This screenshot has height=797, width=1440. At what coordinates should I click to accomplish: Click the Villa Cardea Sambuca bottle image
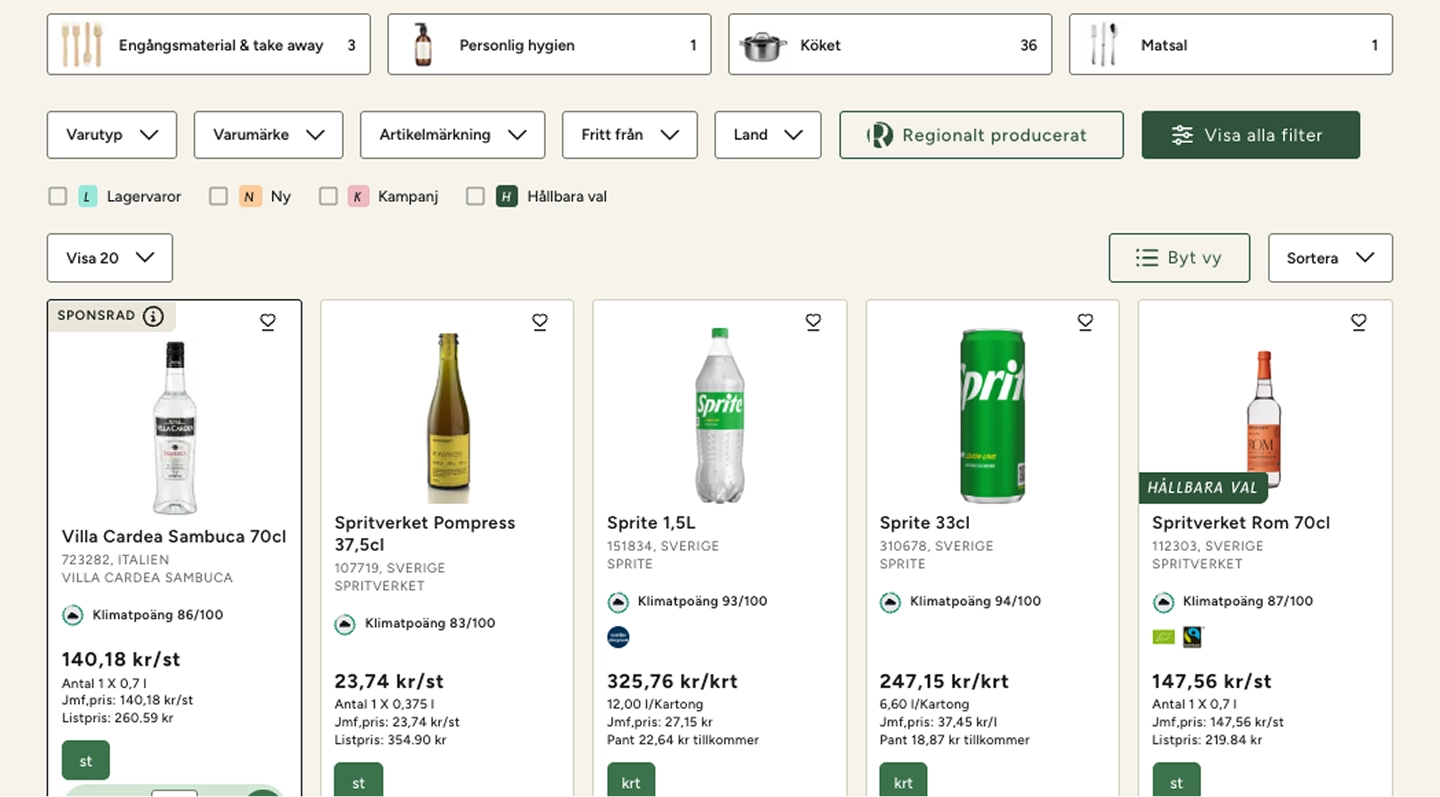(x=175, y=428)
